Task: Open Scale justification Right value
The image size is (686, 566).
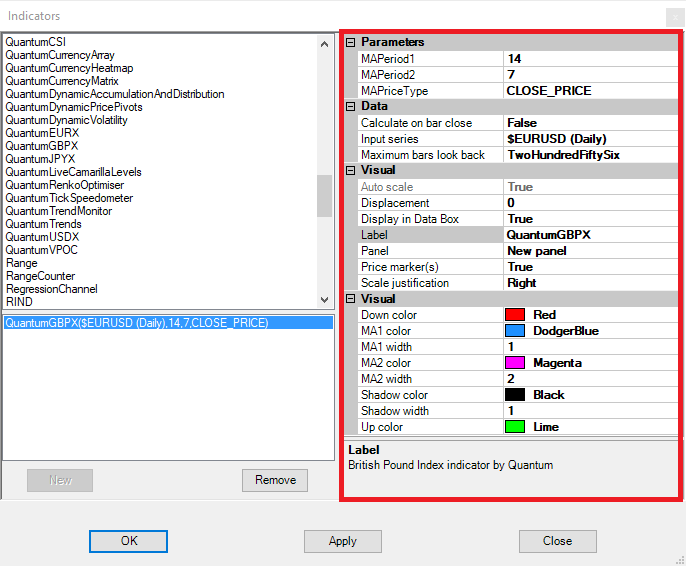Action: click(591, 283)
